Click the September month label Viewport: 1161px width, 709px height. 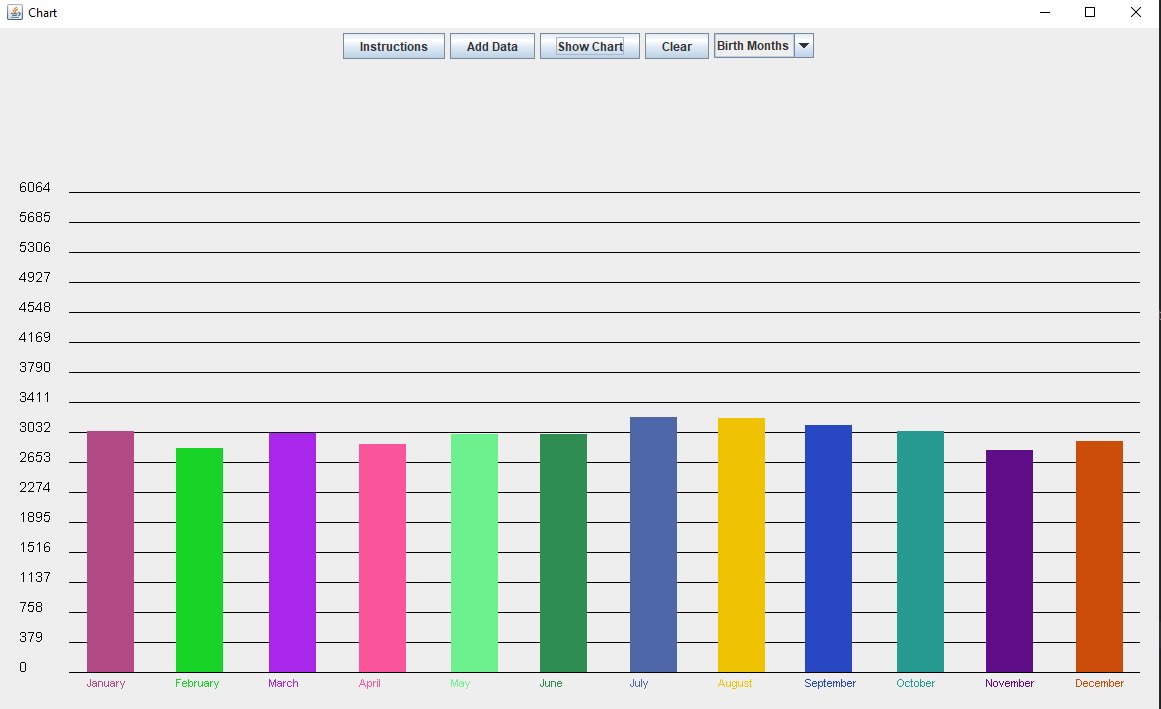click(x=830, y=683)
